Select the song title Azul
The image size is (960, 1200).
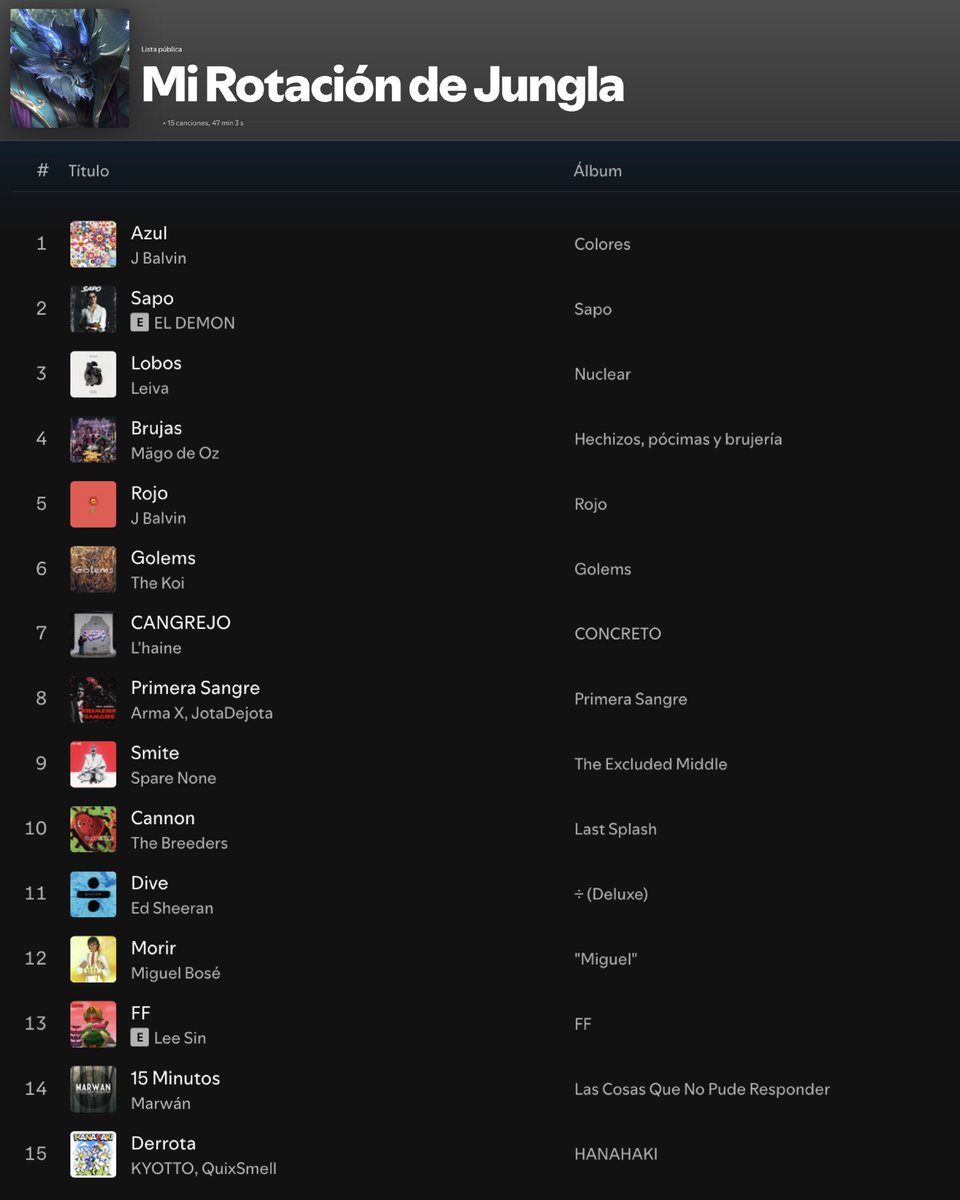point(149,233)
